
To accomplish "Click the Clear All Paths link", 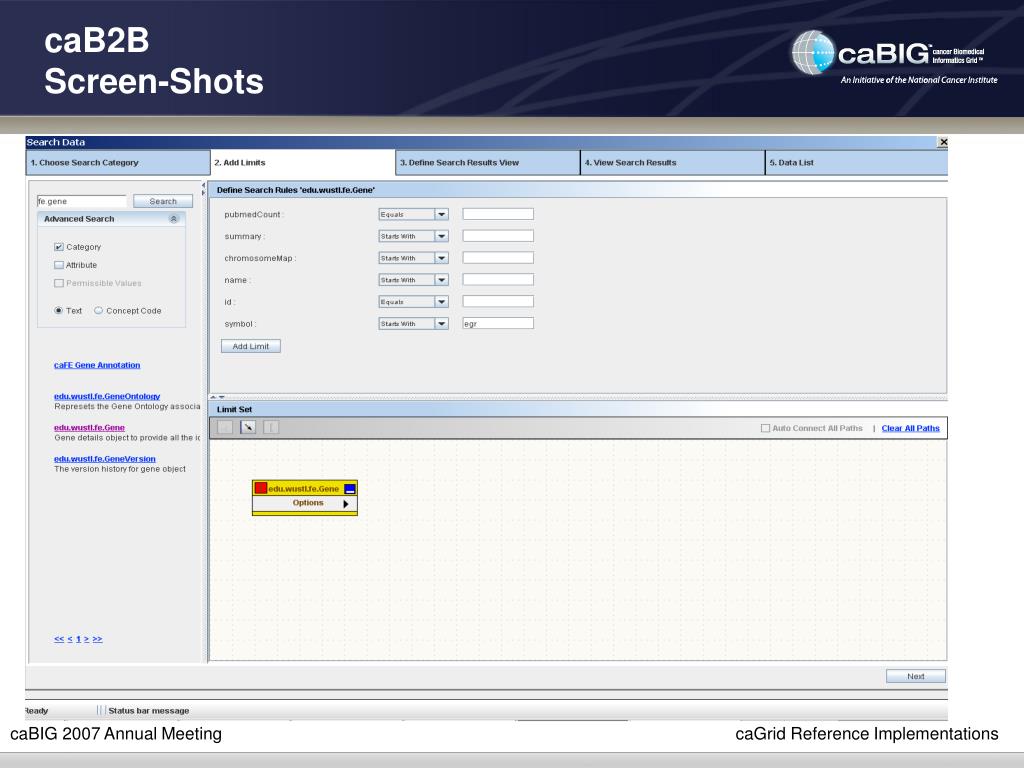I will pos(910,428).
